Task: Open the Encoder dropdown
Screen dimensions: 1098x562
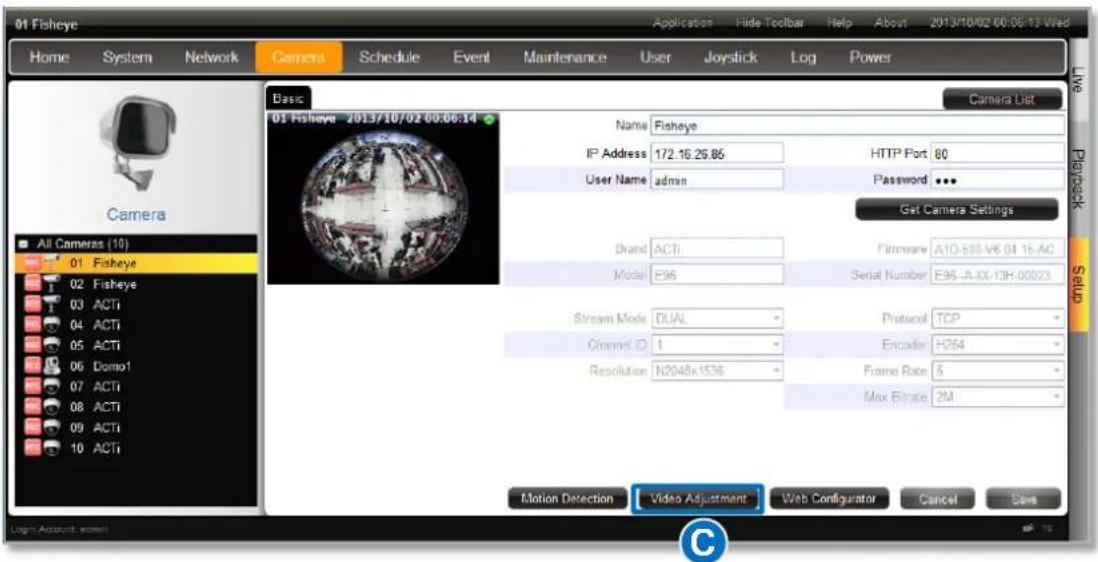Action: [997, 344]
